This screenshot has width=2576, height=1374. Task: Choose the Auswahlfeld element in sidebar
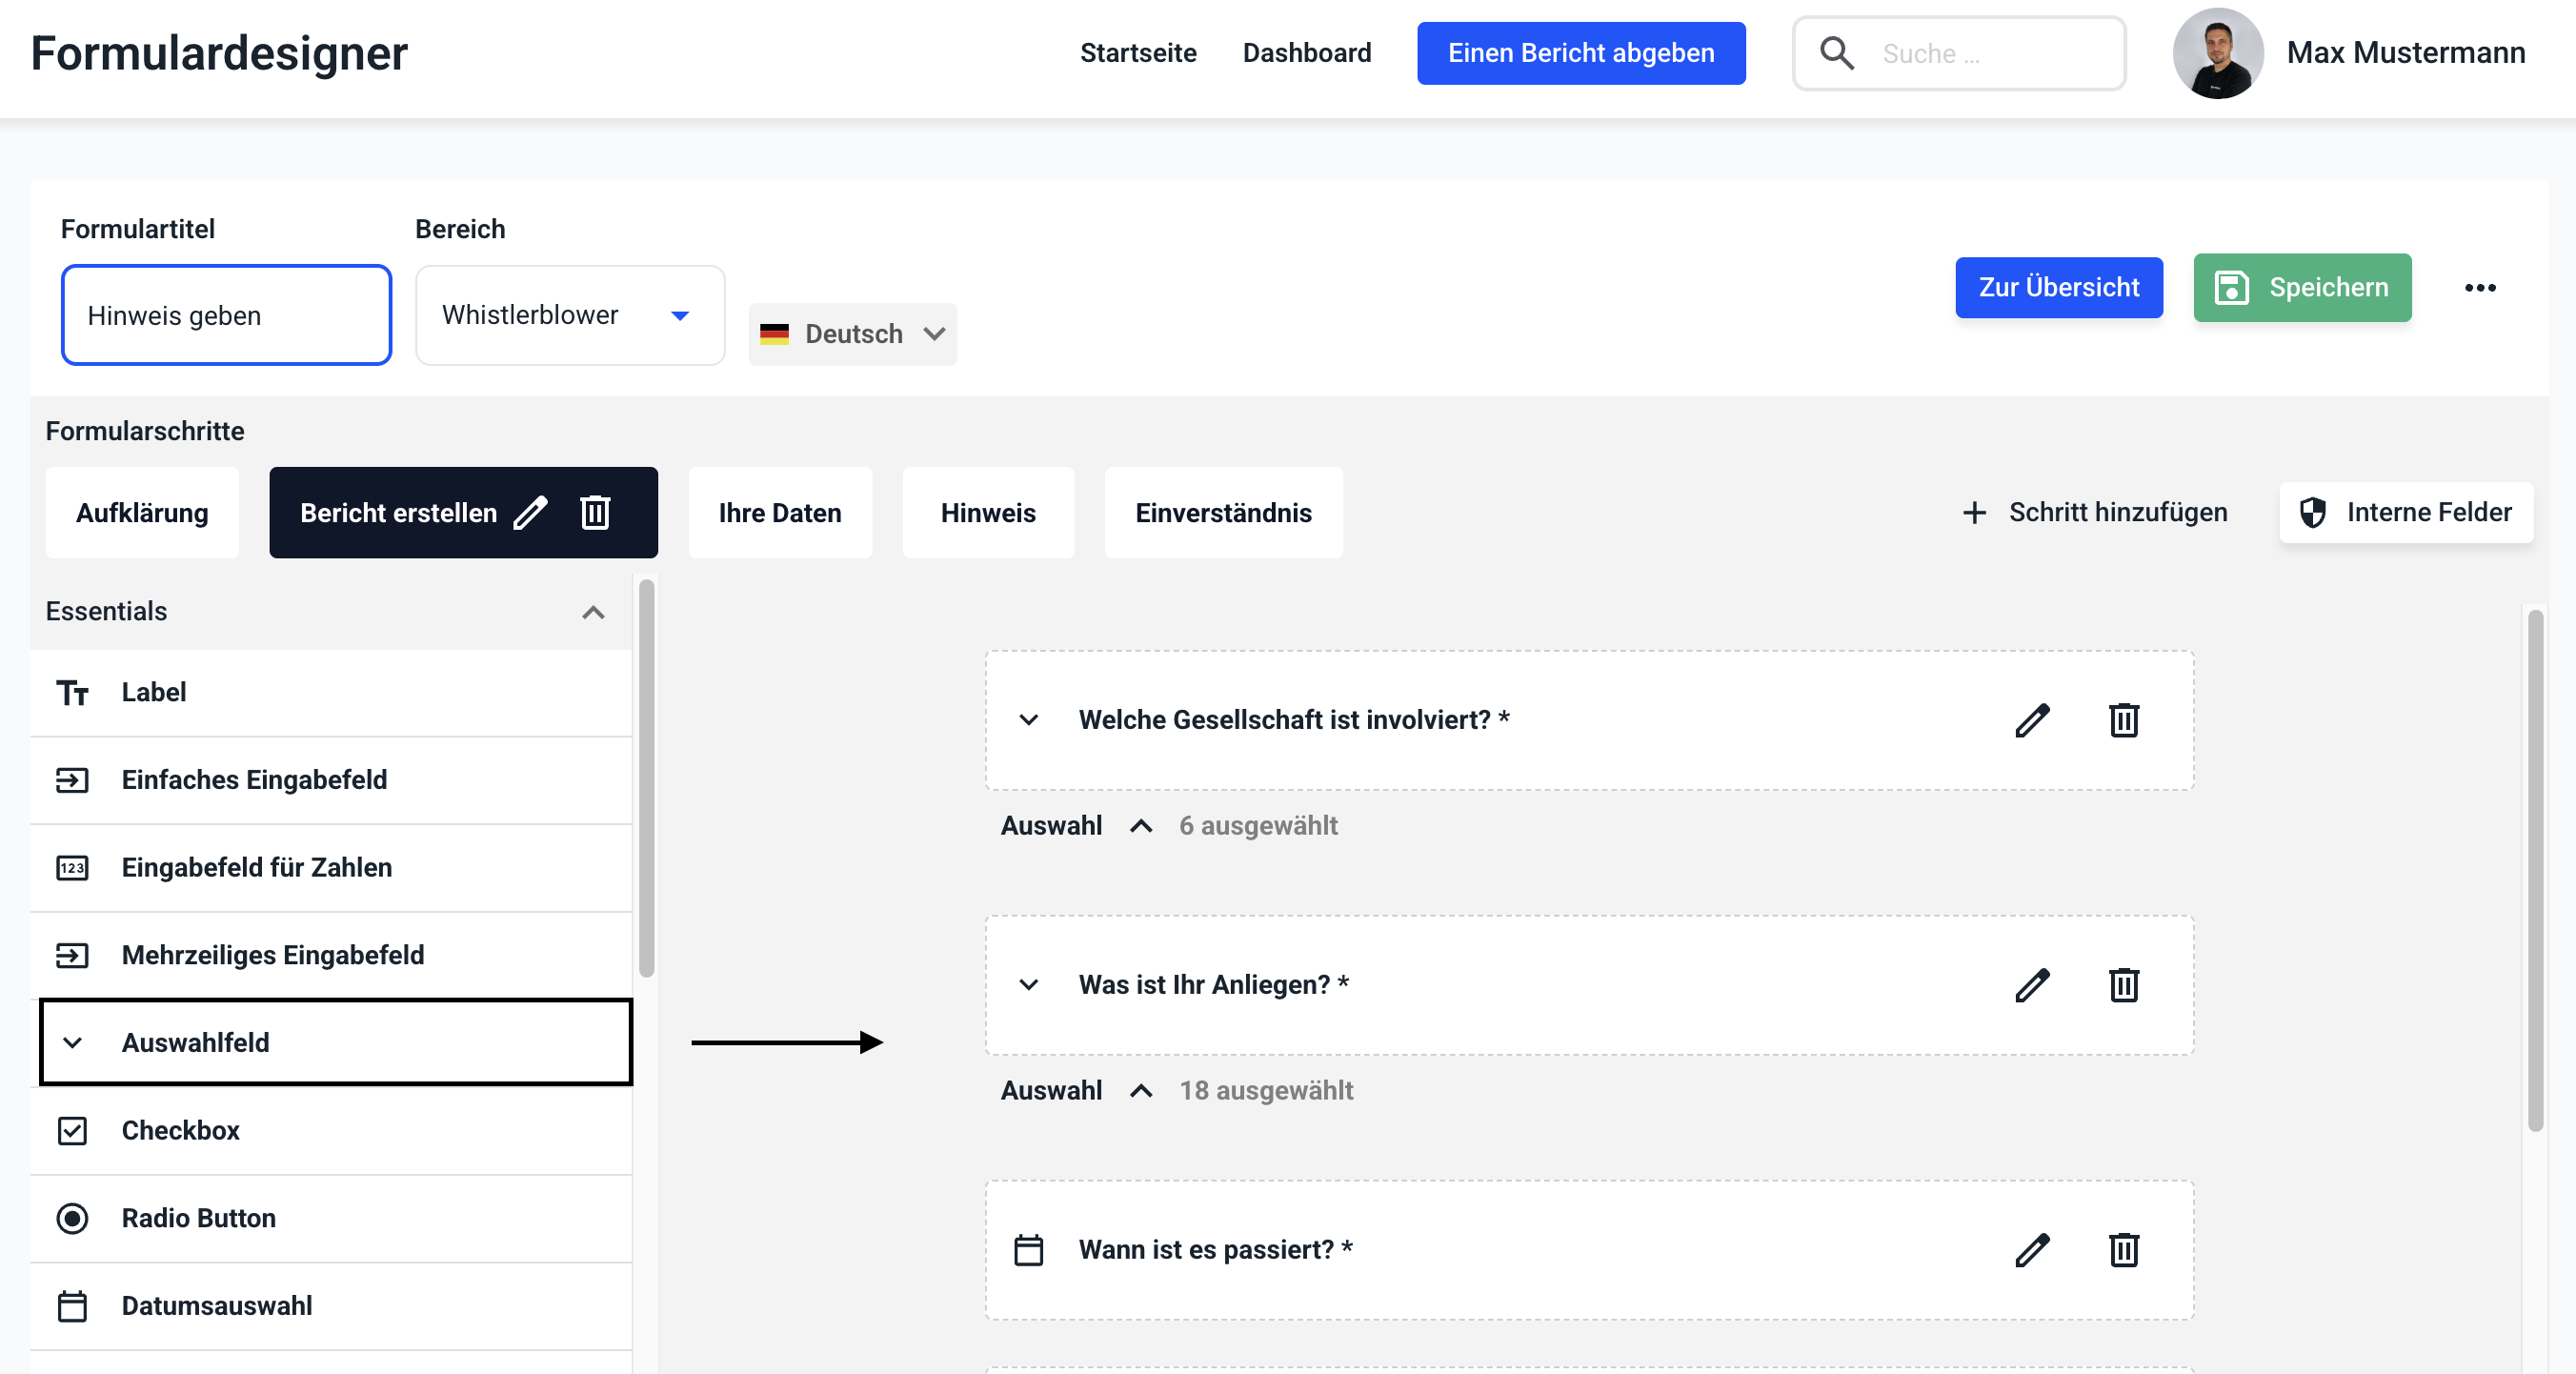click(x=335, y=1042)
